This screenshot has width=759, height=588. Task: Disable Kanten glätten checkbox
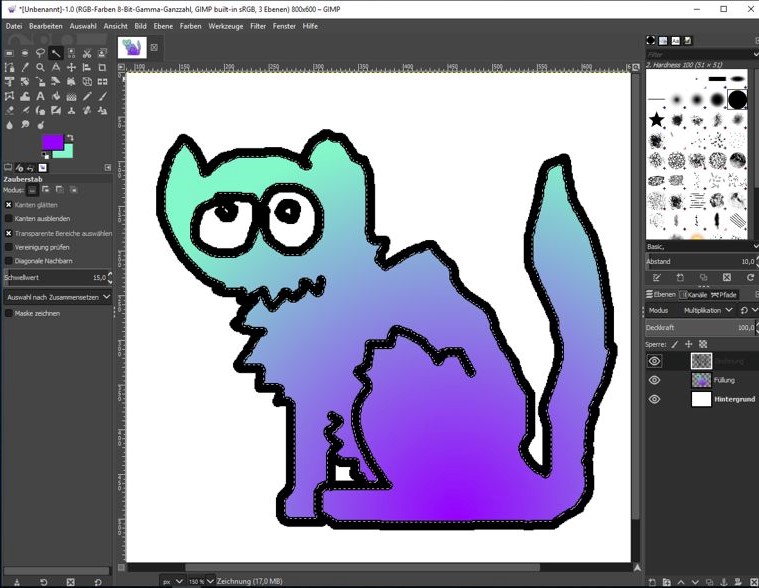point(9,204)
